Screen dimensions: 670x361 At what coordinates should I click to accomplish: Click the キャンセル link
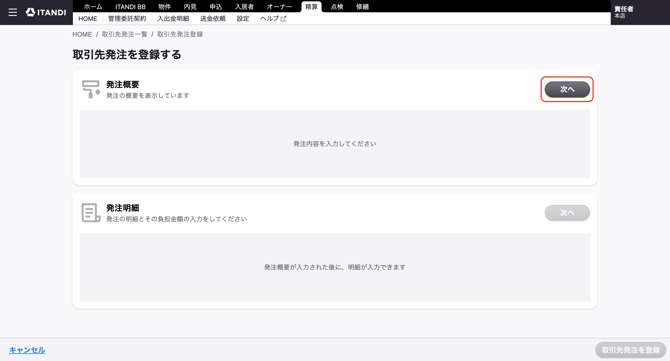tap(27, 350)
